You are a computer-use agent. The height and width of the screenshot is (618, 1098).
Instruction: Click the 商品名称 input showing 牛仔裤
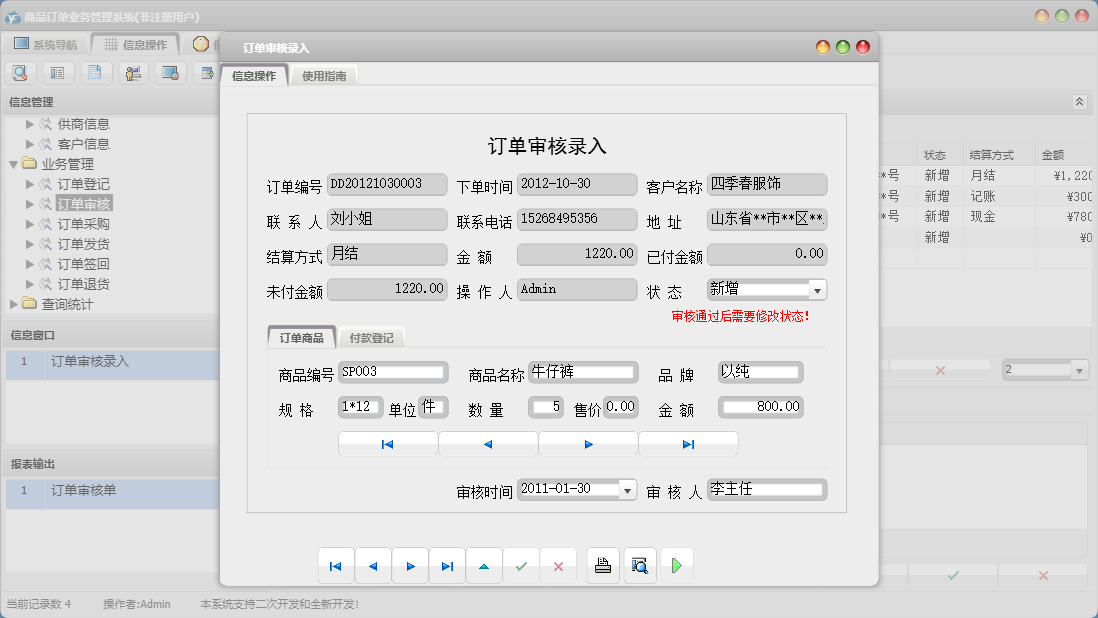(x=583, y=370)
